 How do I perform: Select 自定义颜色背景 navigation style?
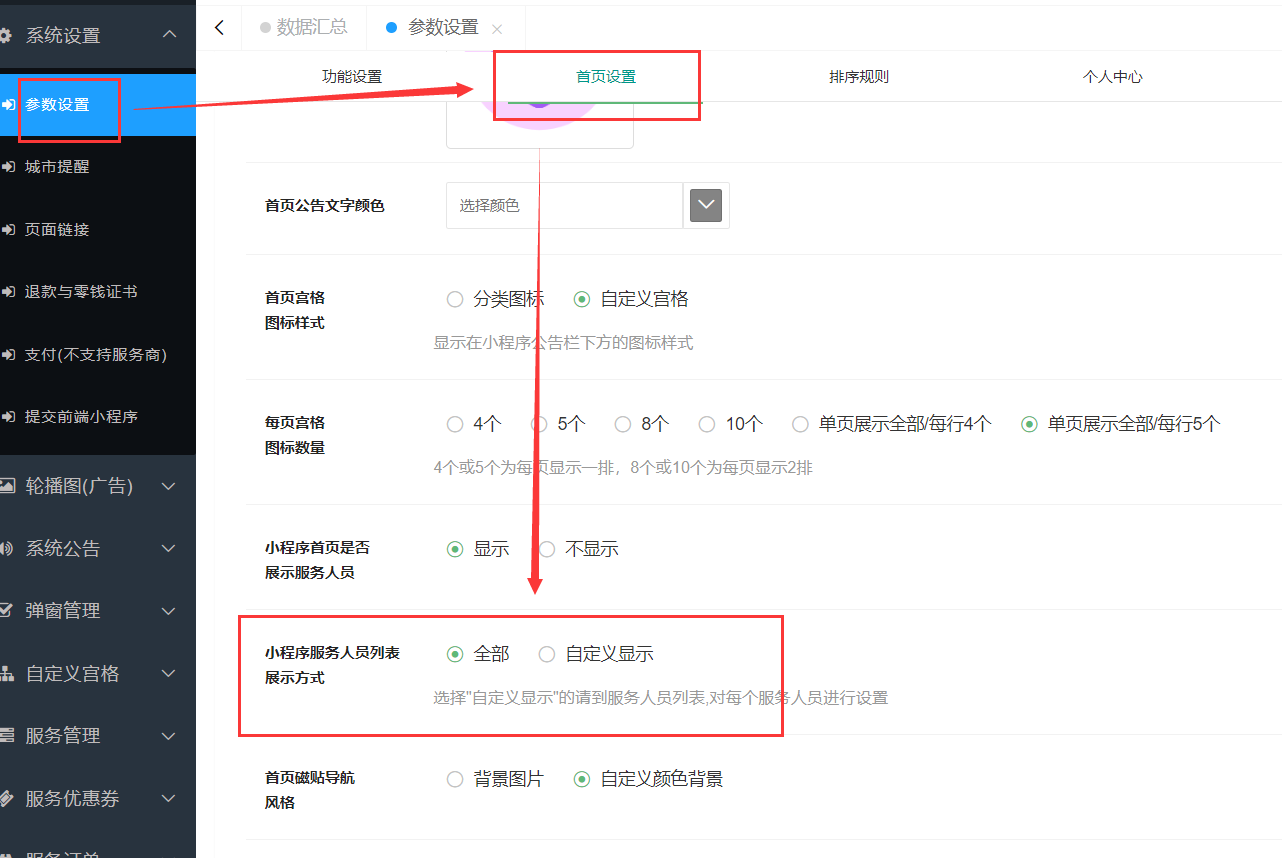pyautogui.click(x=582, y=779)
